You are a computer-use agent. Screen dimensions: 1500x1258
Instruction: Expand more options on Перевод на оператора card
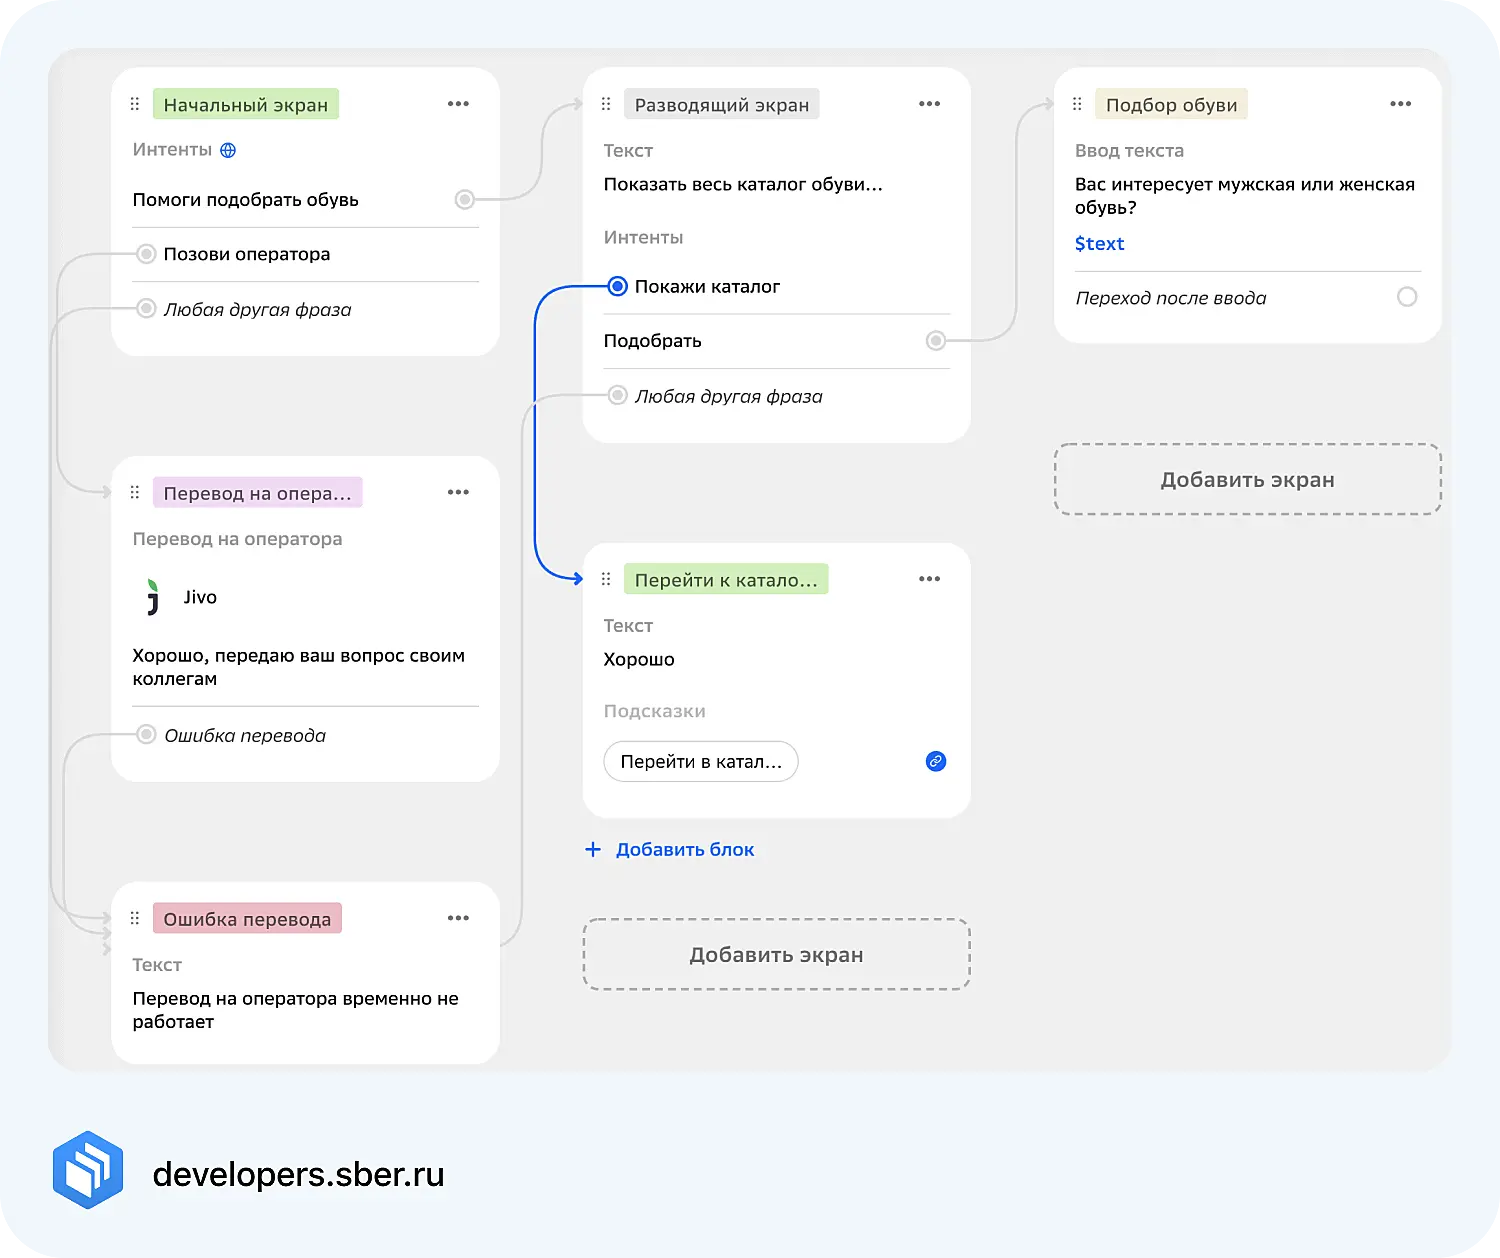[458, 492]
